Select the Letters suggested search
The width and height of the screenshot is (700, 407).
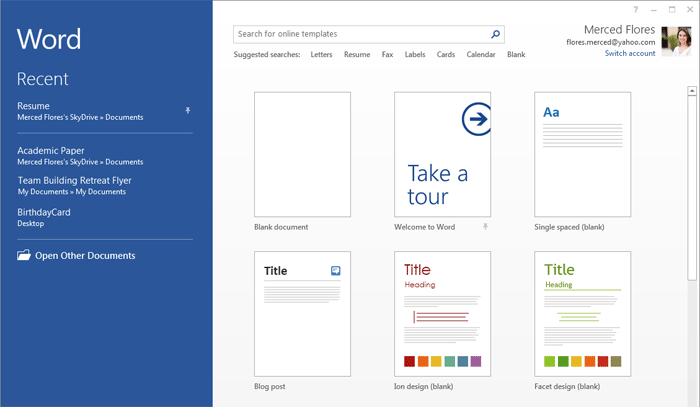point(321,55)
